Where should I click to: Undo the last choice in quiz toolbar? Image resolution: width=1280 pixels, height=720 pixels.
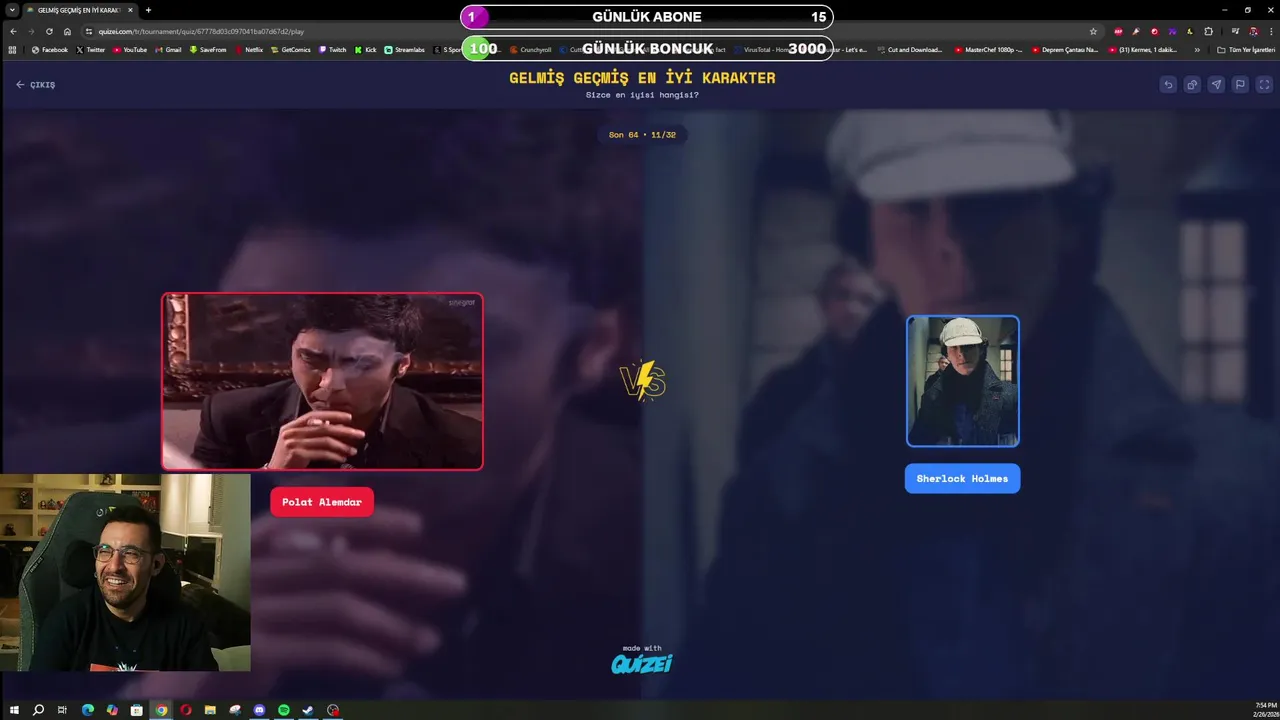point(1168,85)
